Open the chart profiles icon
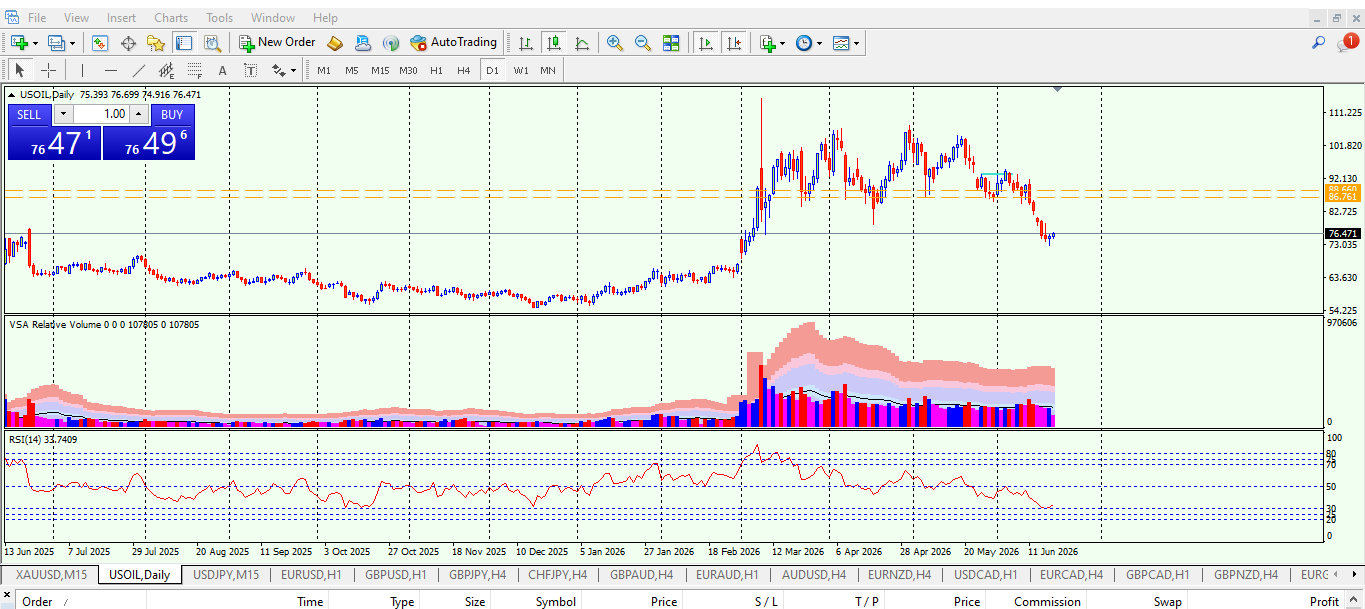Viewport: 1365px width, 609px height. [56, 43]
